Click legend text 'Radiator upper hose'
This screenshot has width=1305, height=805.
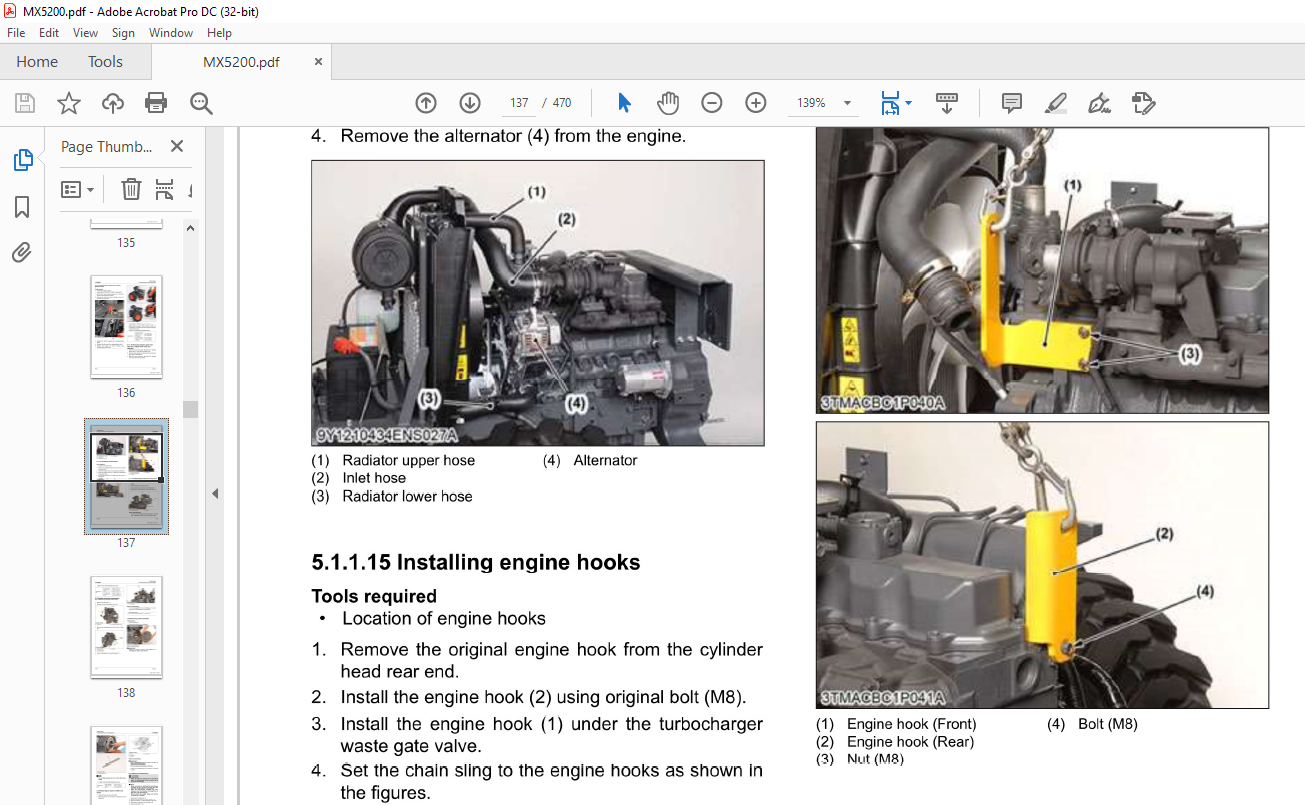click(x=409, y=460)
